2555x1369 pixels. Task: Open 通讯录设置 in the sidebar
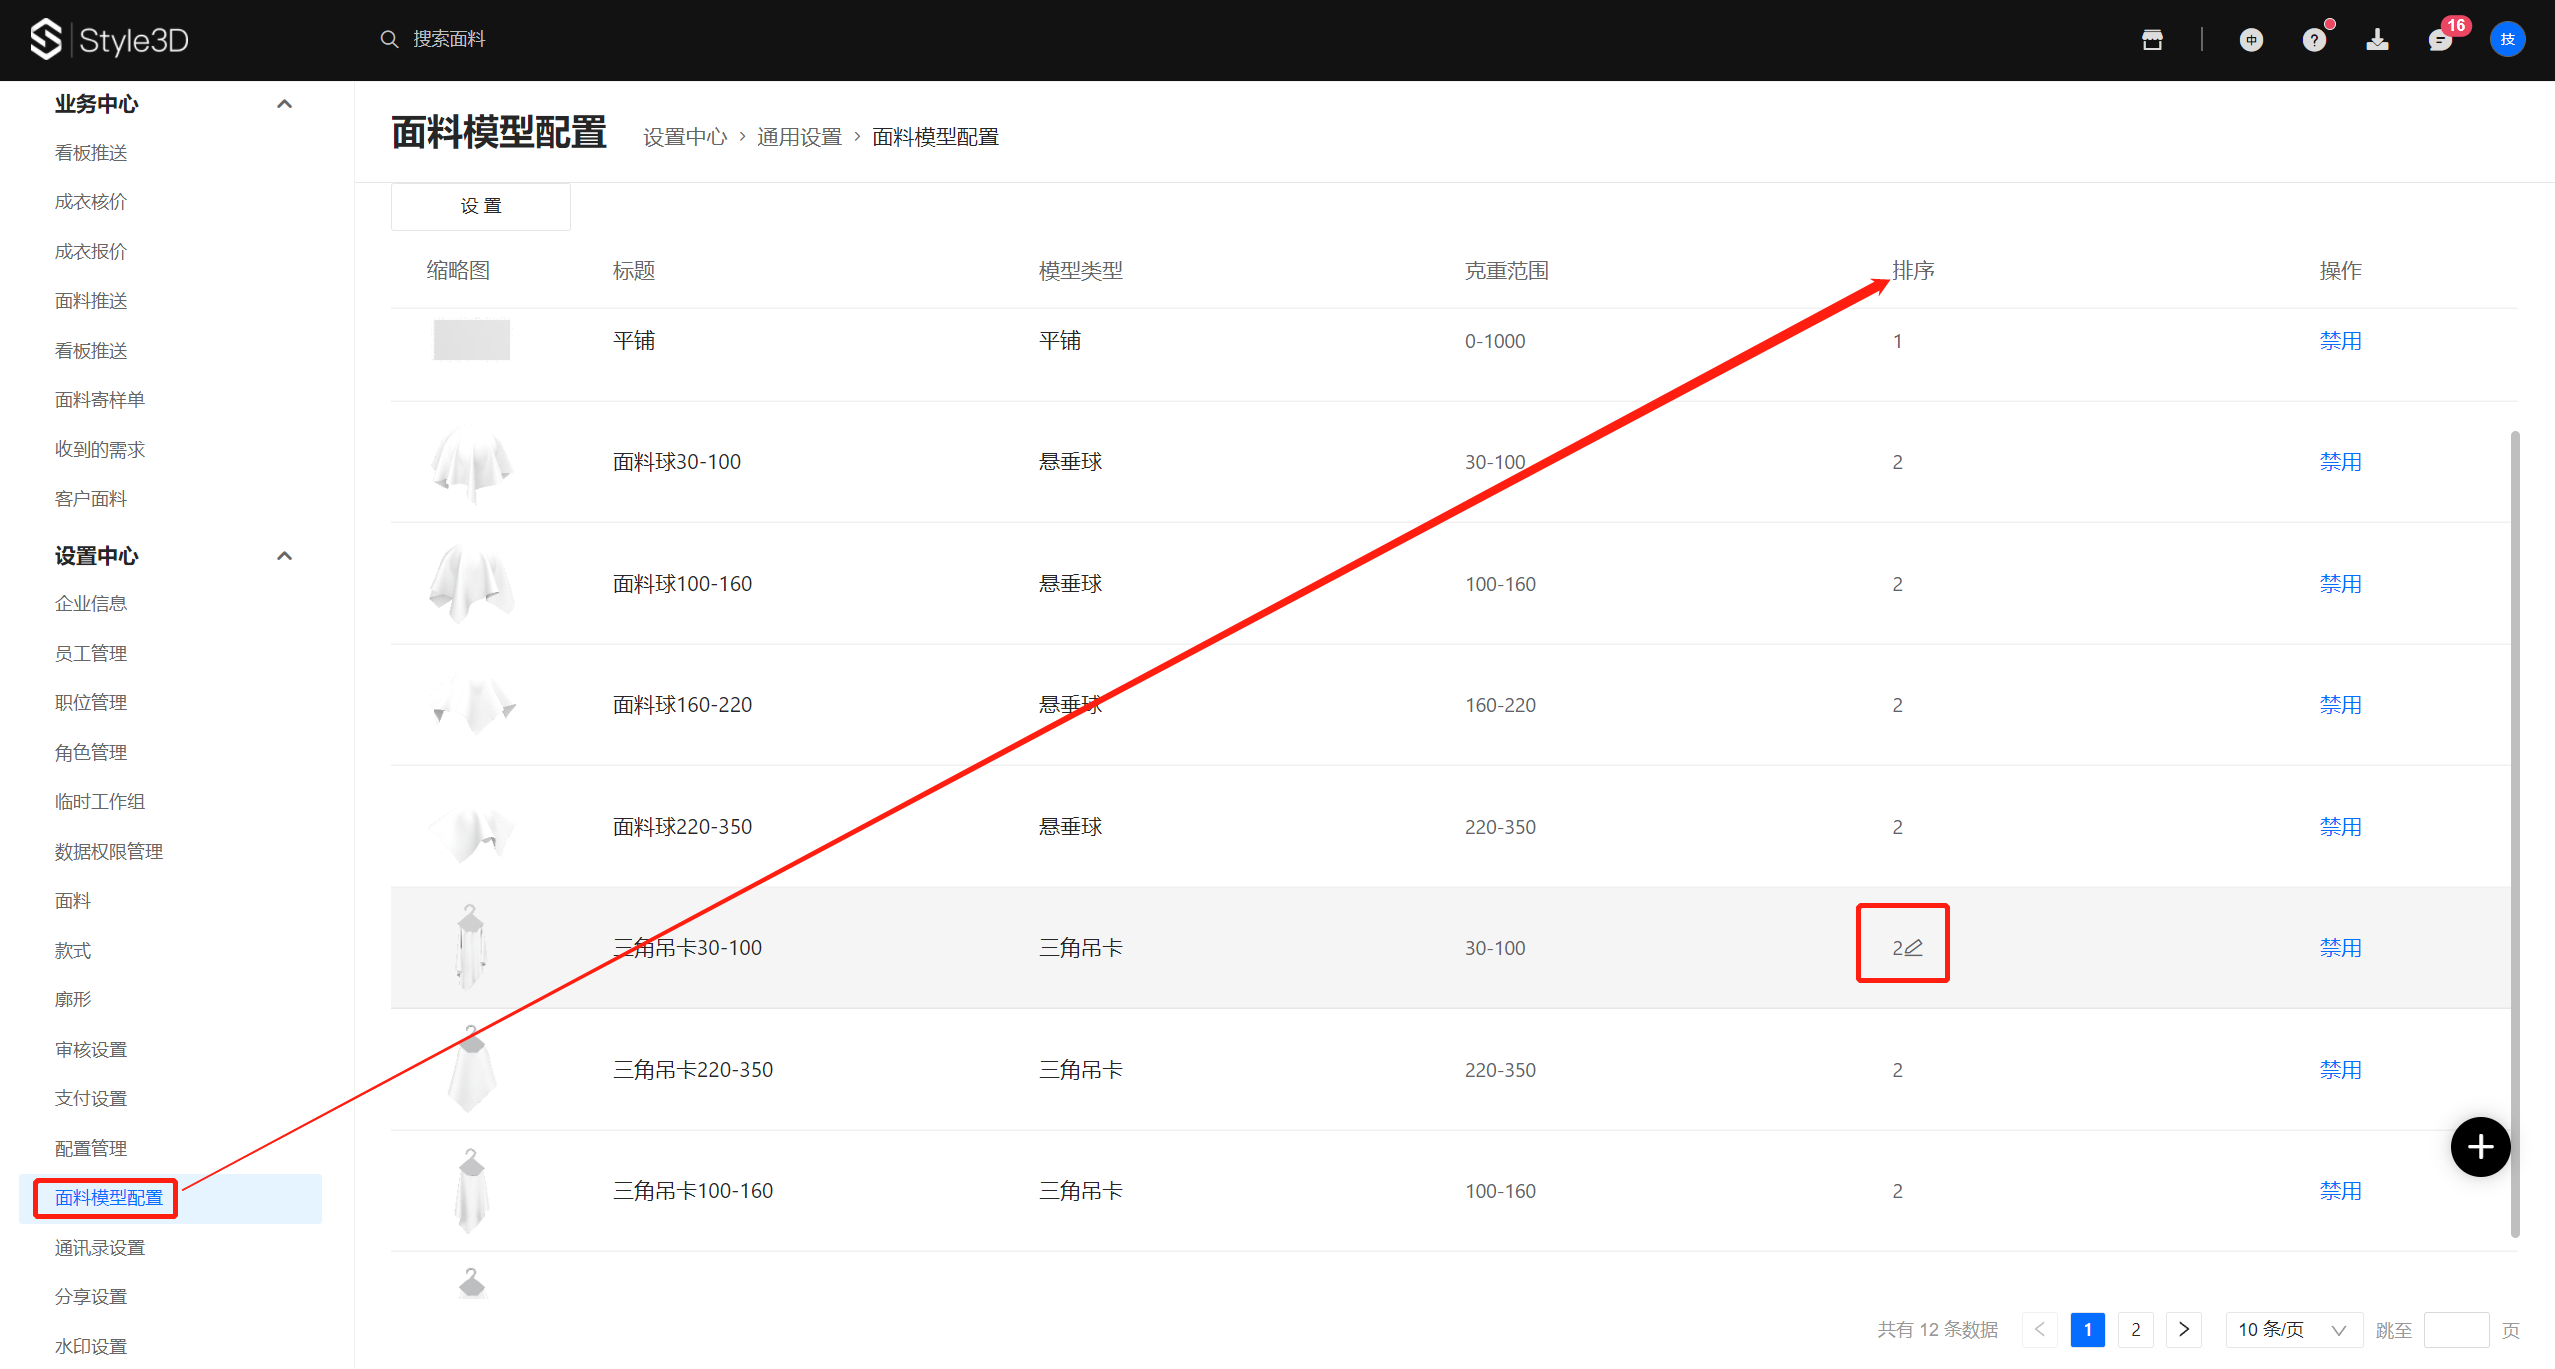click(x=100, y=1247)
